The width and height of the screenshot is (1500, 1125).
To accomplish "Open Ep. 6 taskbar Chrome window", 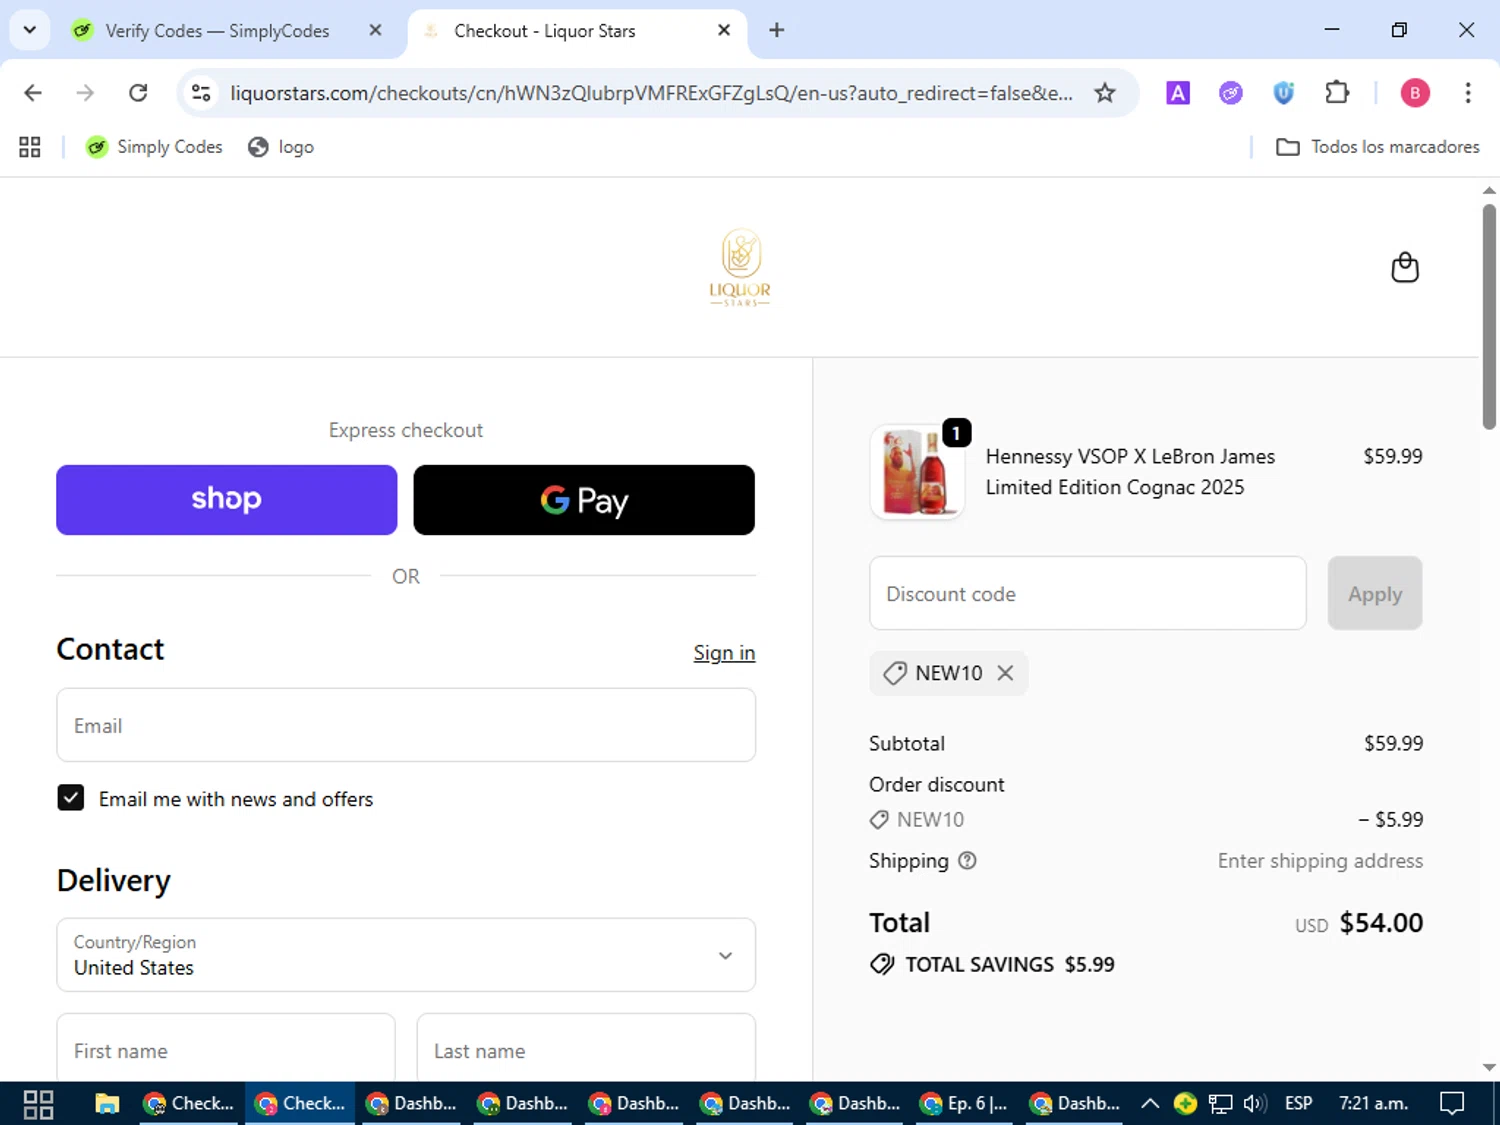I will (x=964, y=1104).
